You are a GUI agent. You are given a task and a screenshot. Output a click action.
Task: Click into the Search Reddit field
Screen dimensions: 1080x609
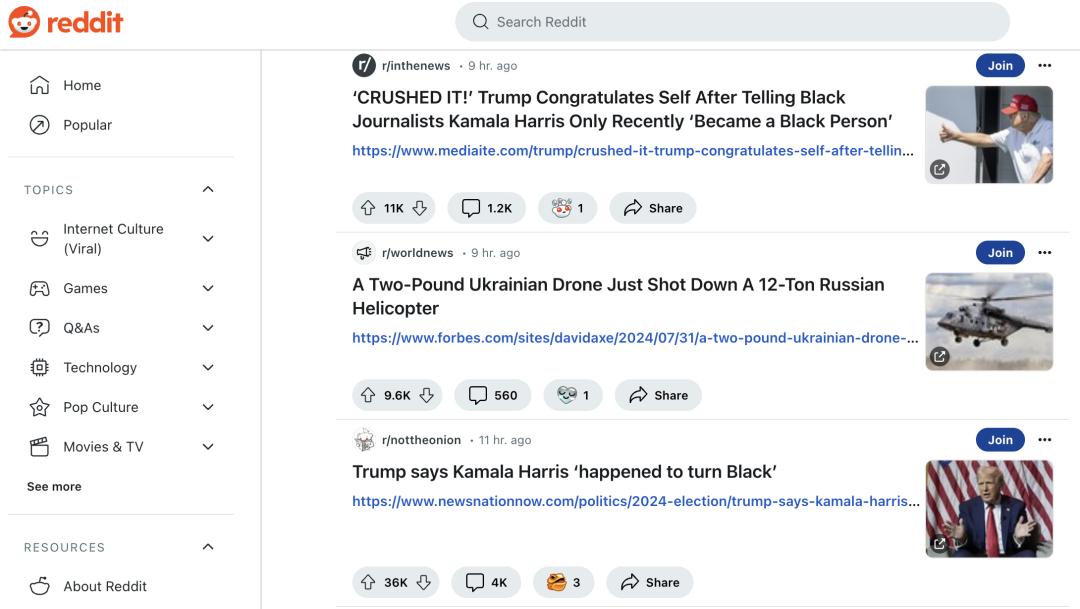click(x=732, y=22)
